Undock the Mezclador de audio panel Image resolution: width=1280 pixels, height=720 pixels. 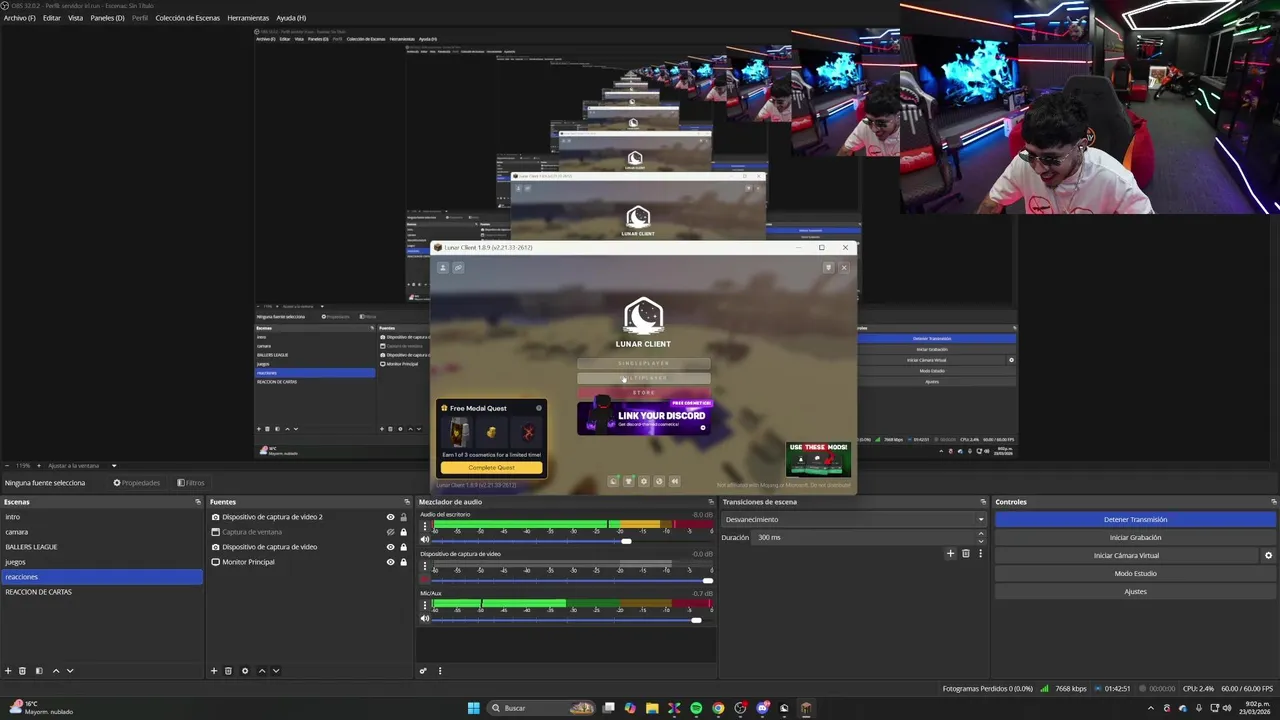(x=713, y=502)
